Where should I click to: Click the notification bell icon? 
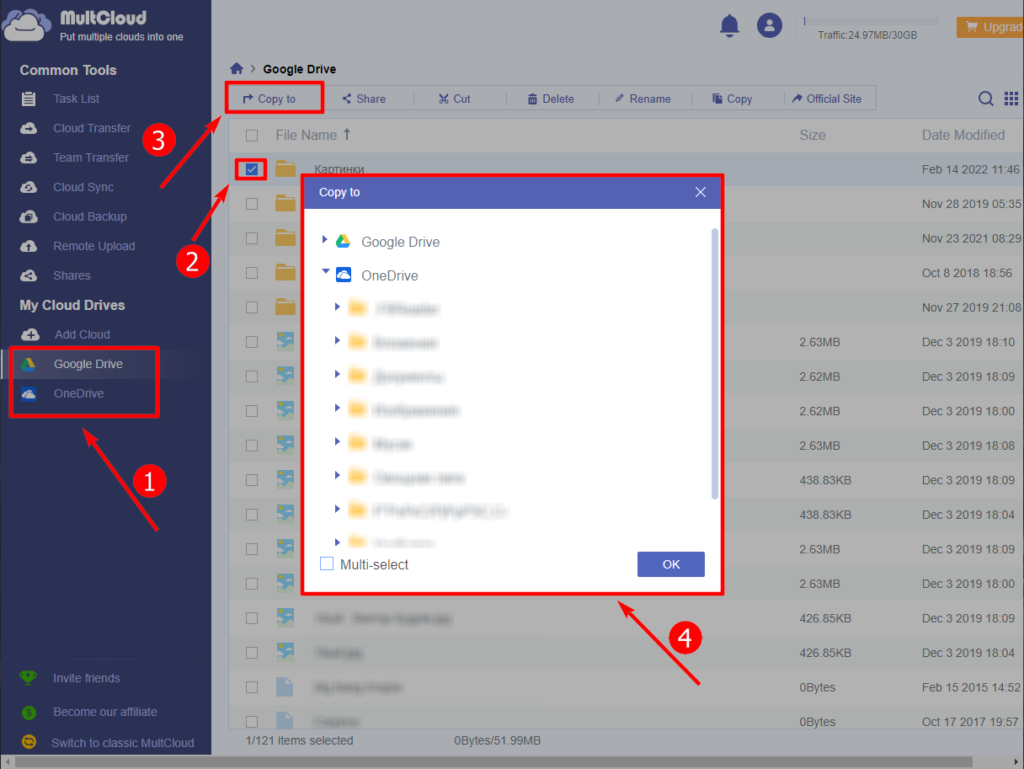(729, 26)
